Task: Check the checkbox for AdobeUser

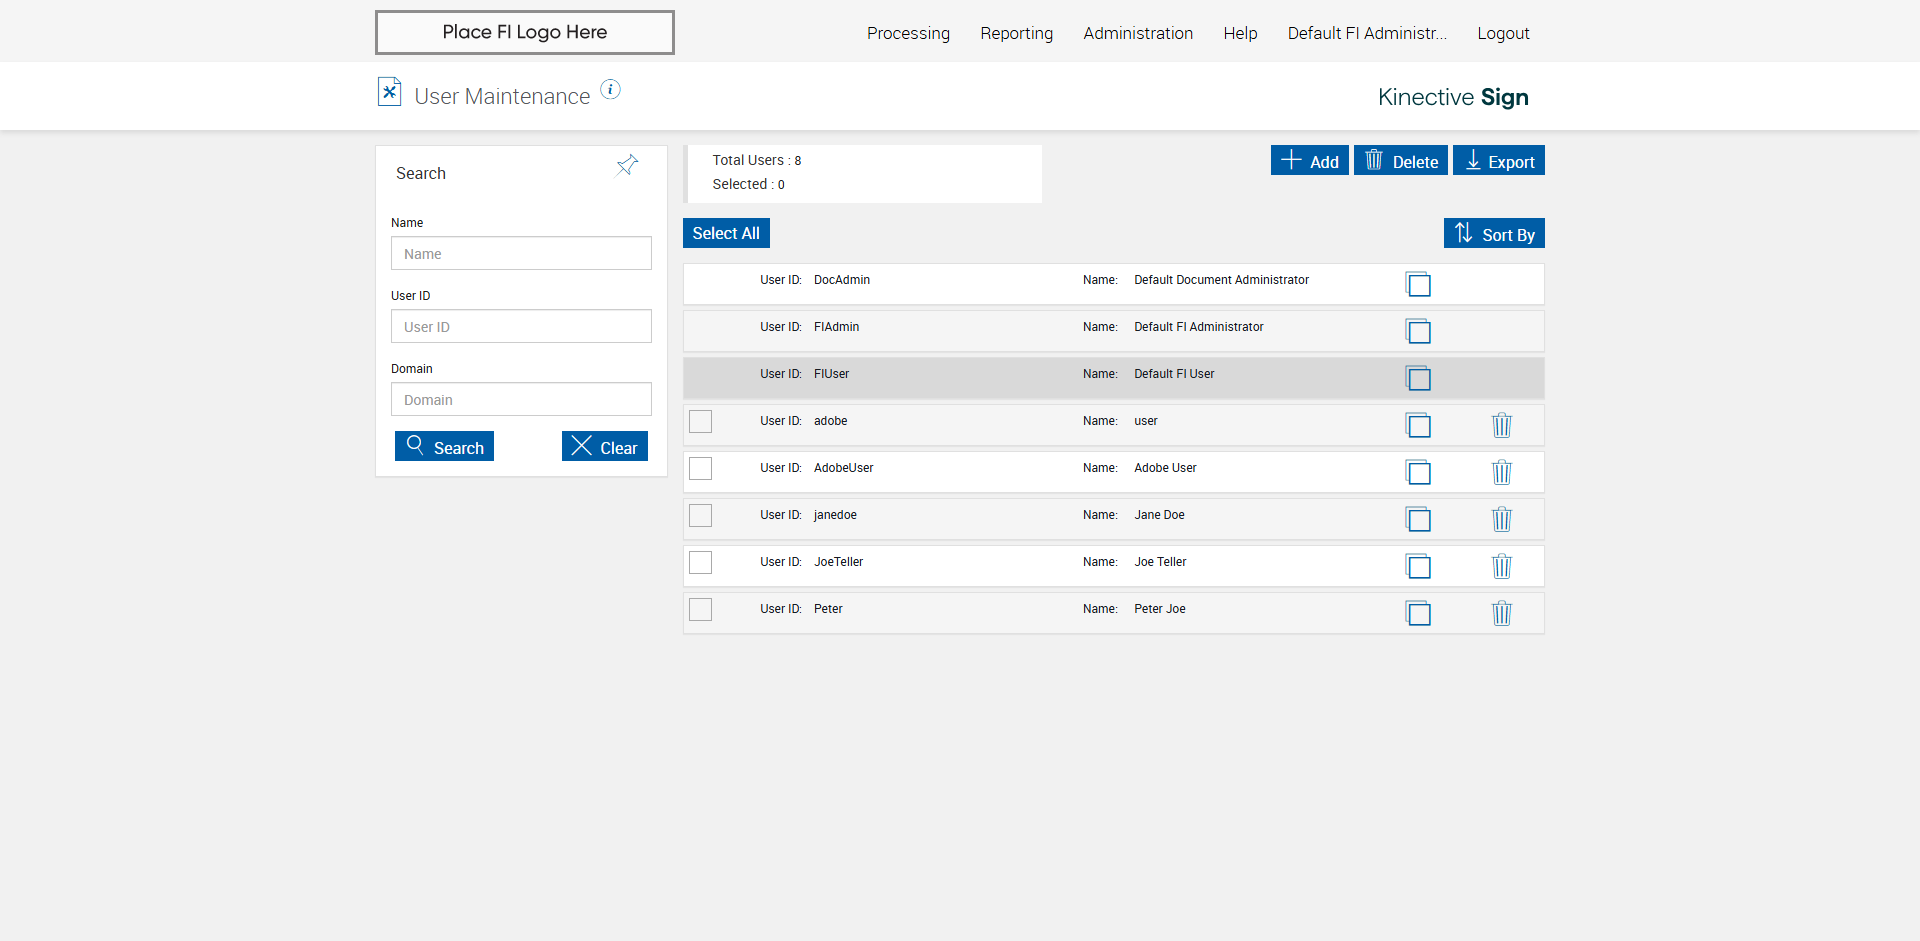Action: 701,468
